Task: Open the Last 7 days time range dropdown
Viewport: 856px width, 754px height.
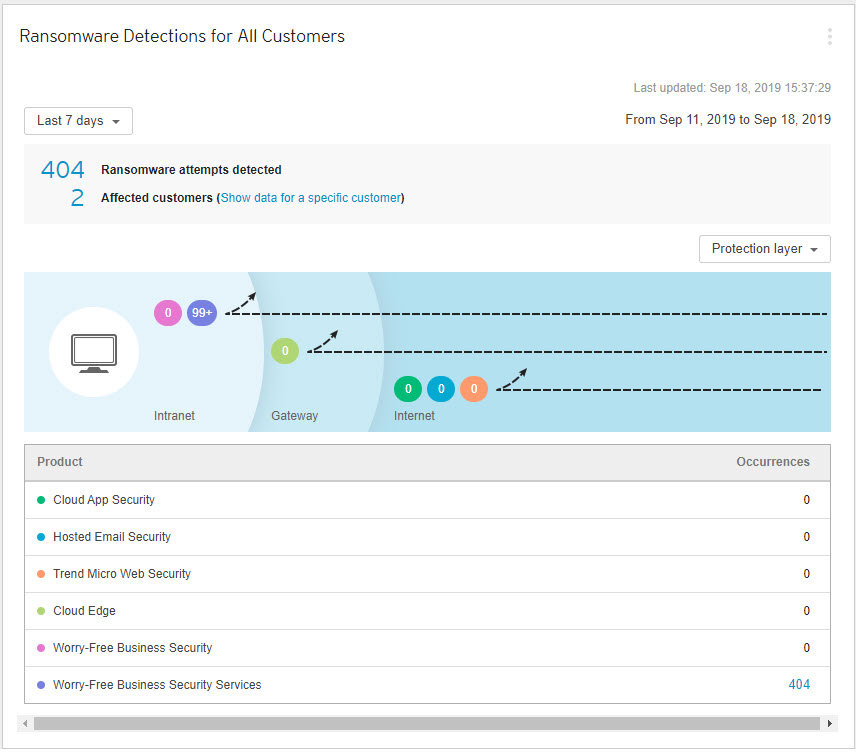Action: pyautogui.click(x=78, y=121)
